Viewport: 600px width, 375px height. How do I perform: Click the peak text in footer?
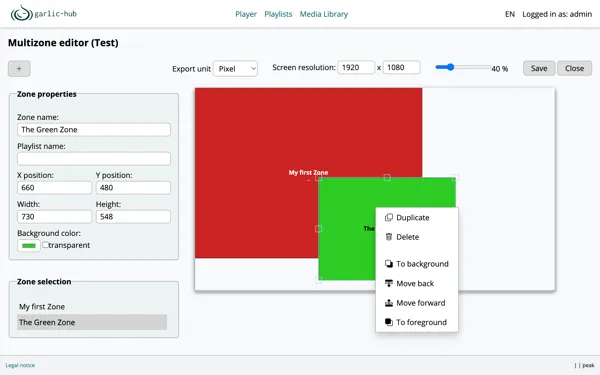click(588, 365)
